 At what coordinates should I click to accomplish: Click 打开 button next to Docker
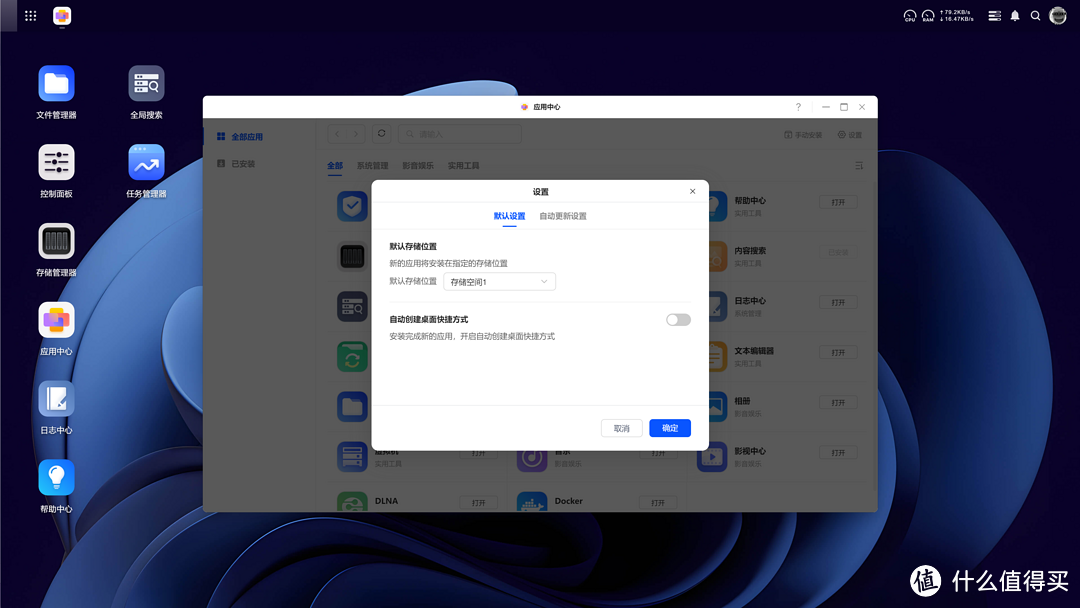click(658, 503)
